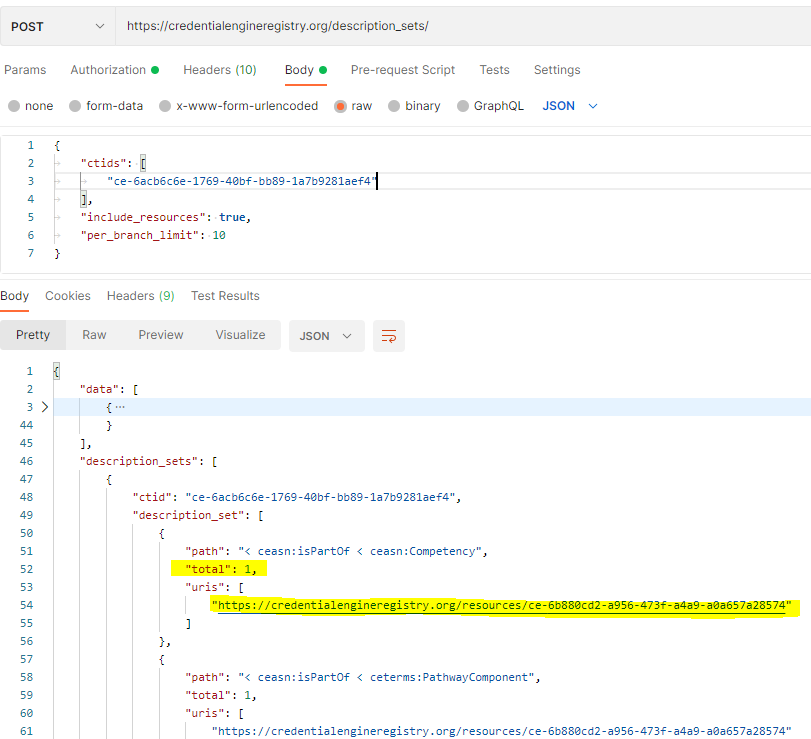
Task: Toggle the wrap lines icon
Action: click(x=389, y=336)
